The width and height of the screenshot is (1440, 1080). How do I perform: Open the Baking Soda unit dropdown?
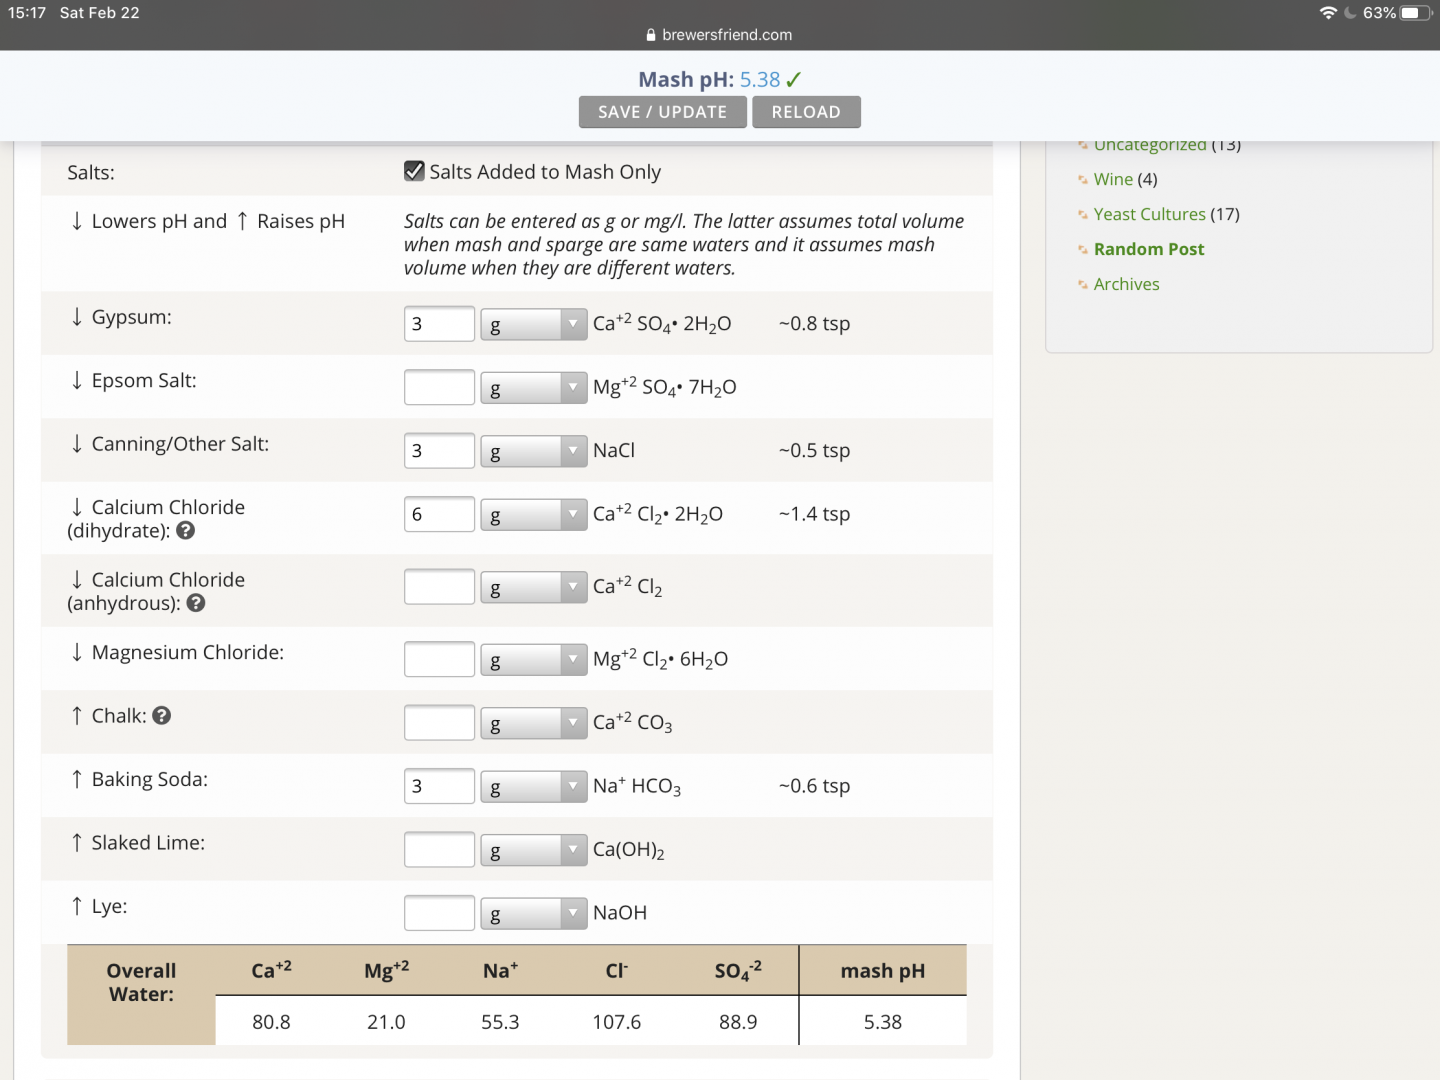point(534,787)
